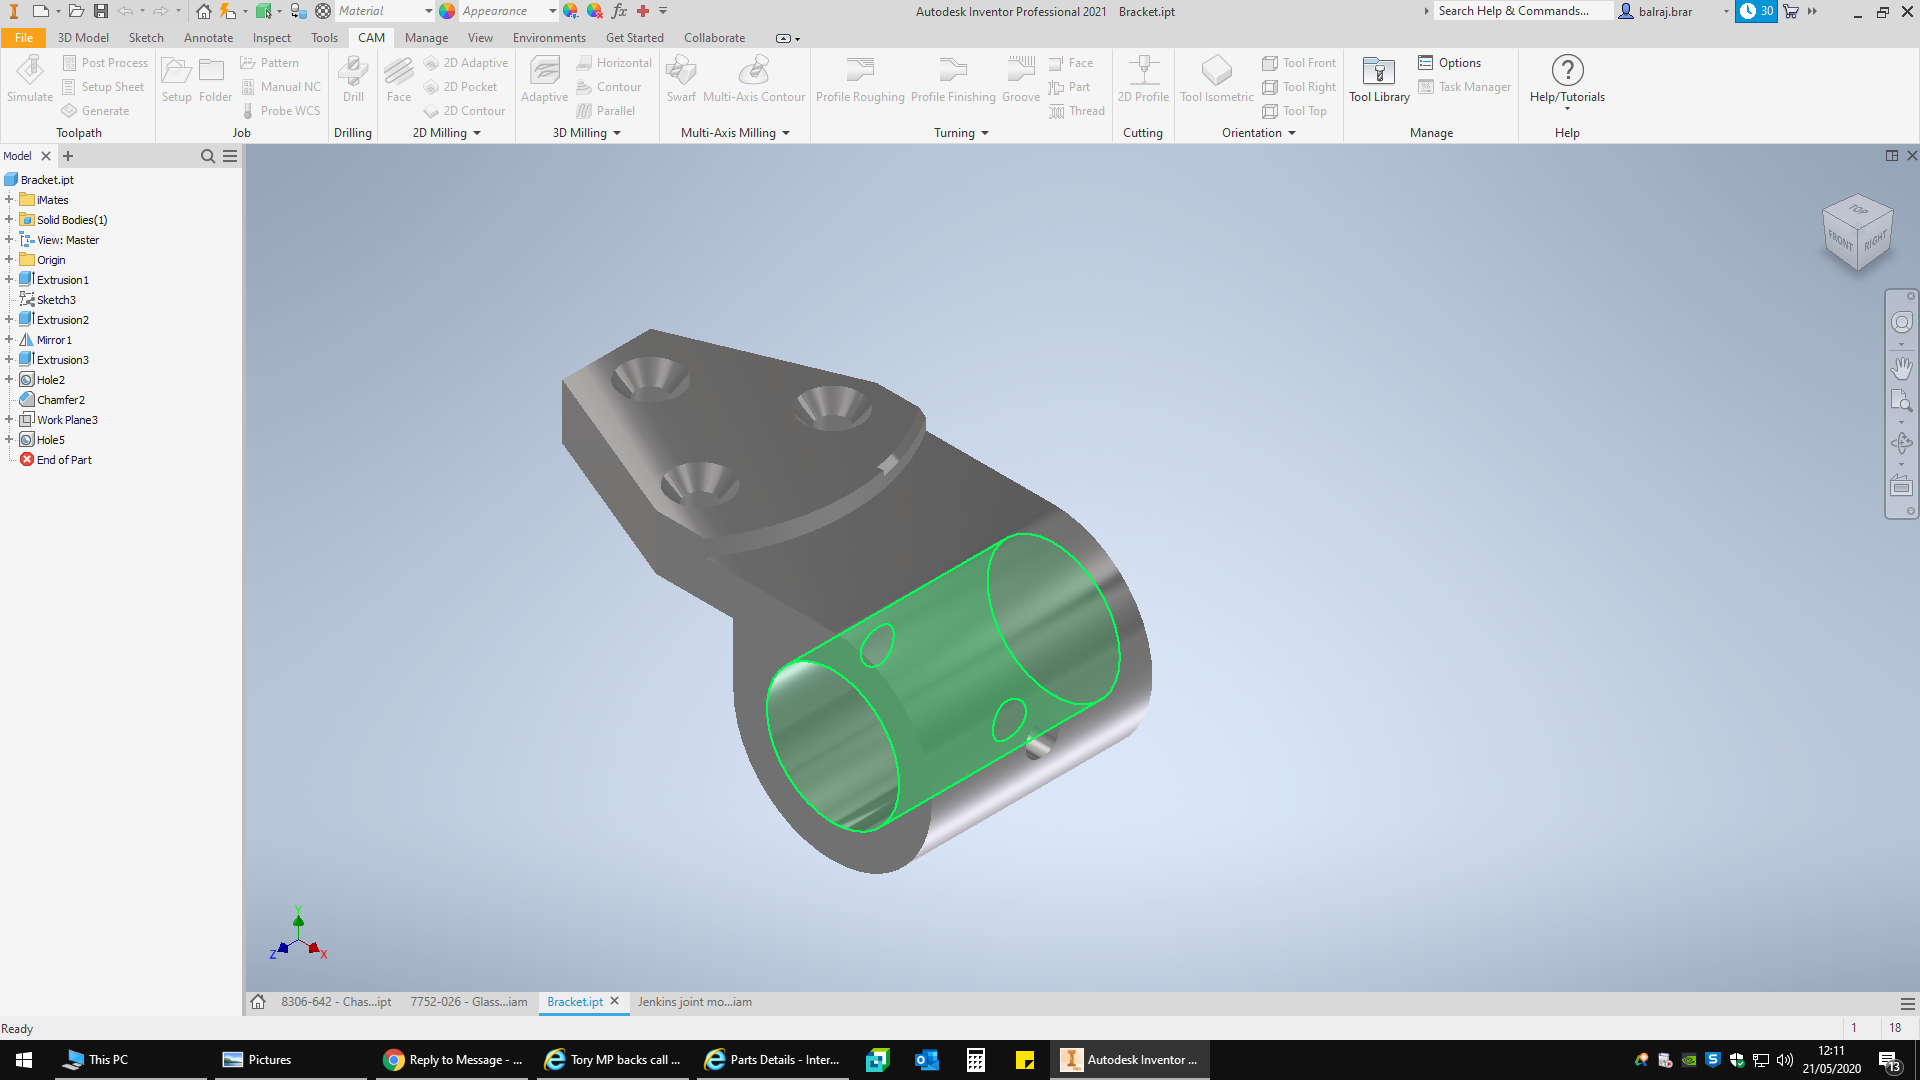Activate the Orbit tool in navigation bar
1920x1080 pixels.
tap(1901, 443)
